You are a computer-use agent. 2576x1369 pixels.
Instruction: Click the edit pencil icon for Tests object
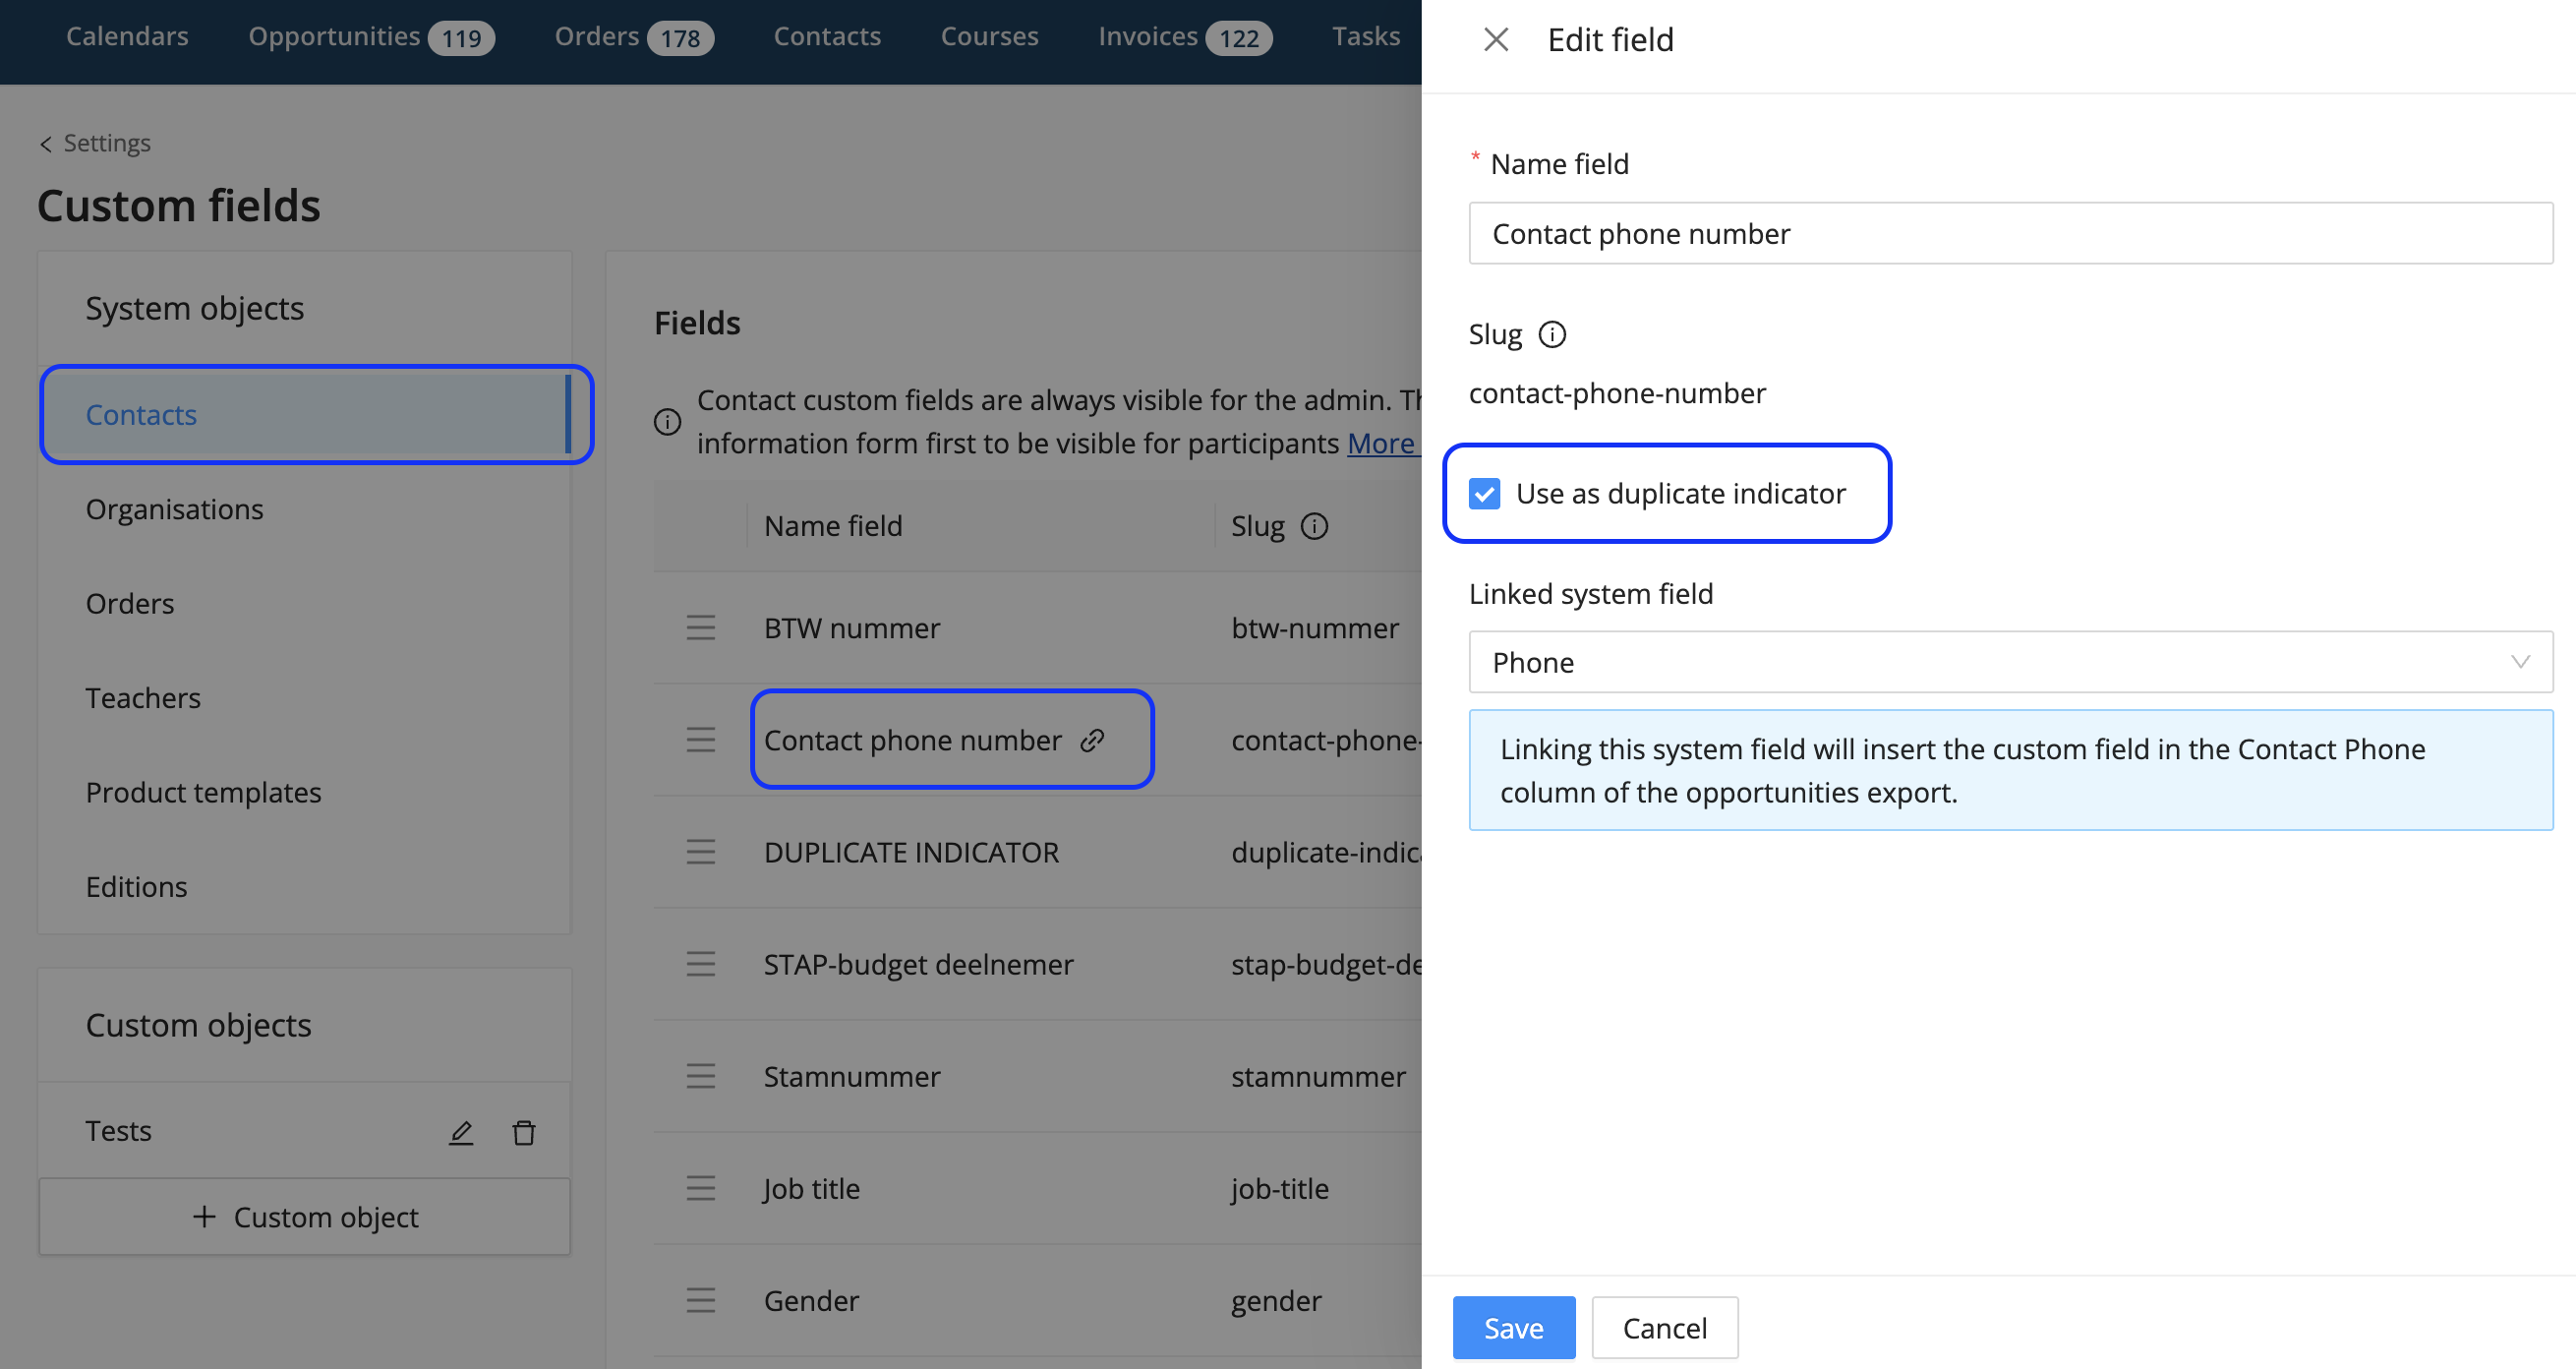pos(461,1132)
